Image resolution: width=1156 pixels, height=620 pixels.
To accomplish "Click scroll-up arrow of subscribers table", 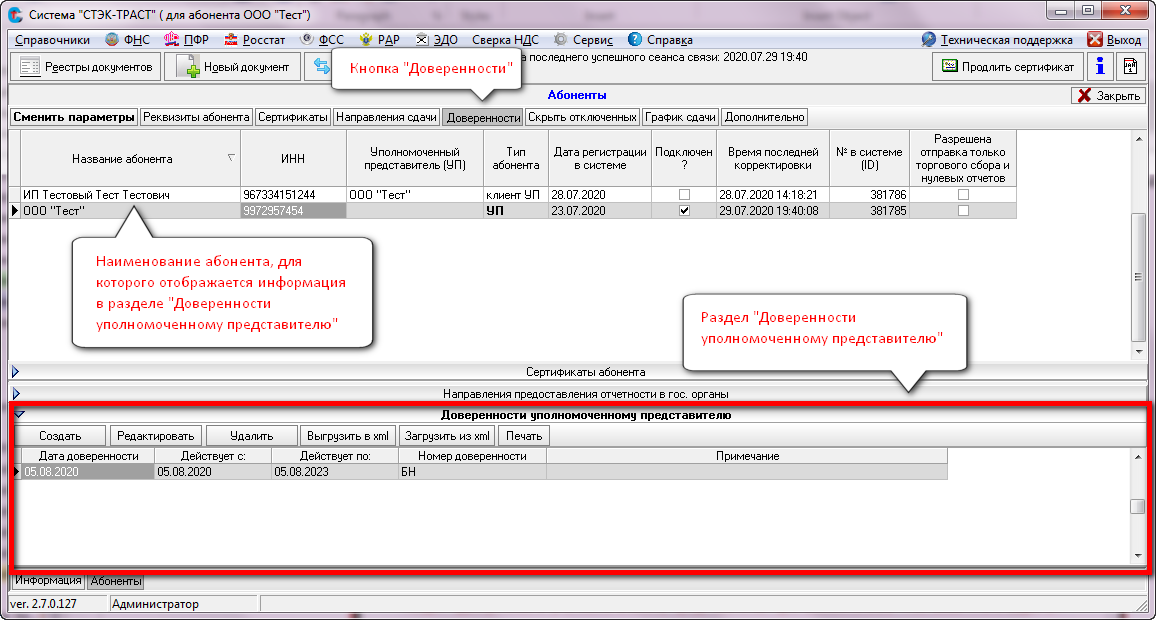I will [x=1138, y=139].
